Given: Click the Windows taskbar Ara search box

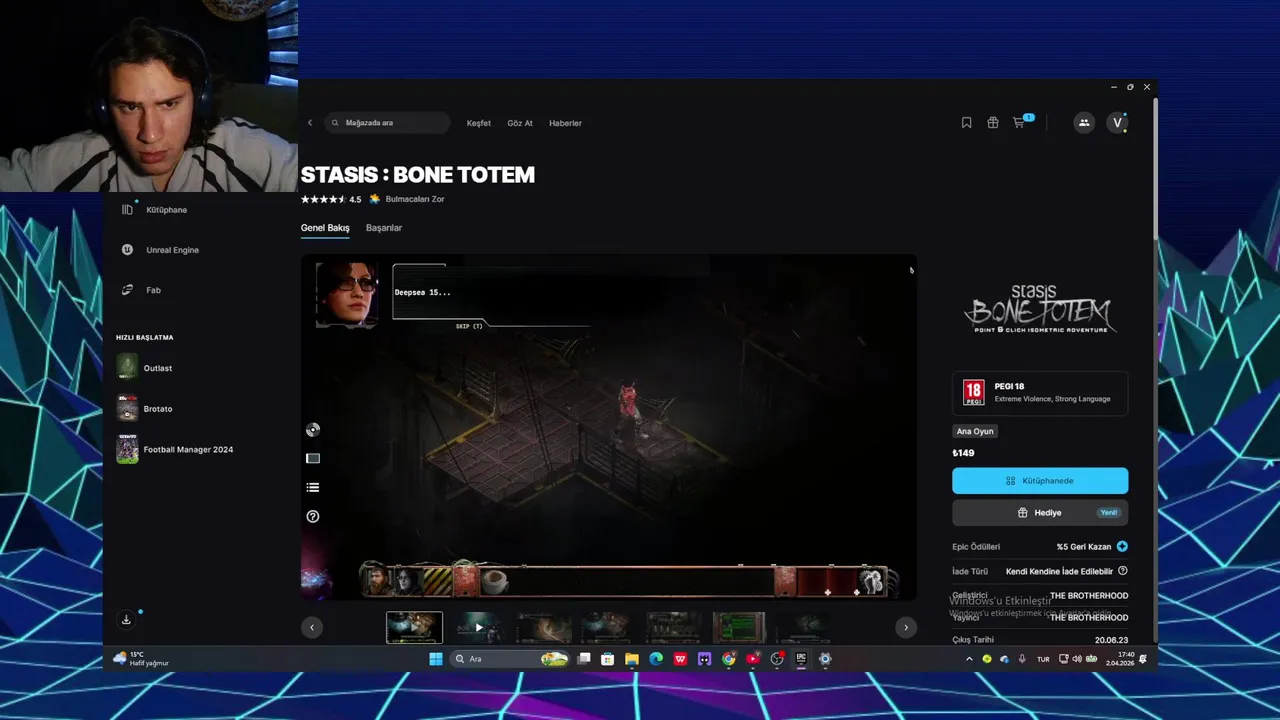Looking at the screenshot, I should click(510, 659).
